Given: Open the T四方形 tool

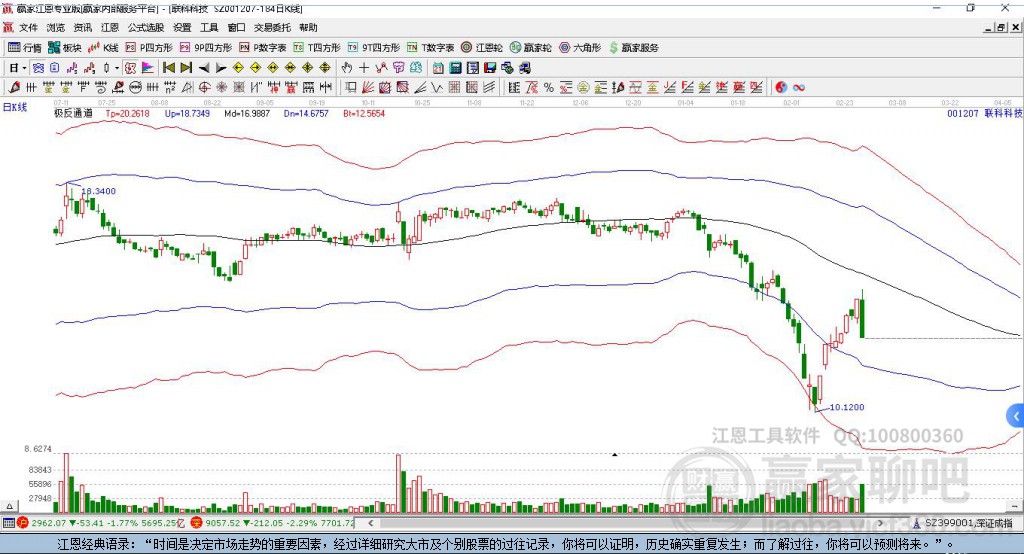Looking at the screenshot, I should (x=317, y=48).
